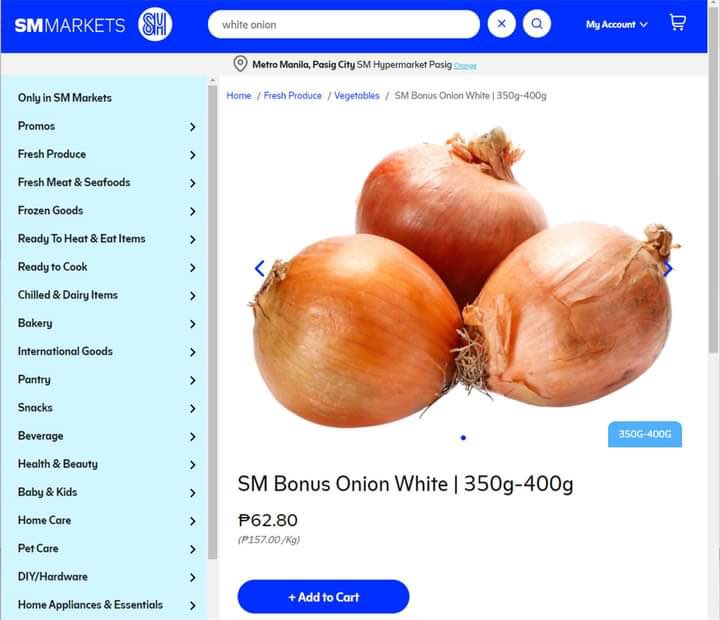Expand Fresh Meat & Seafoods chevron
This screenshot has width=720, height=620.
[193, 183]
